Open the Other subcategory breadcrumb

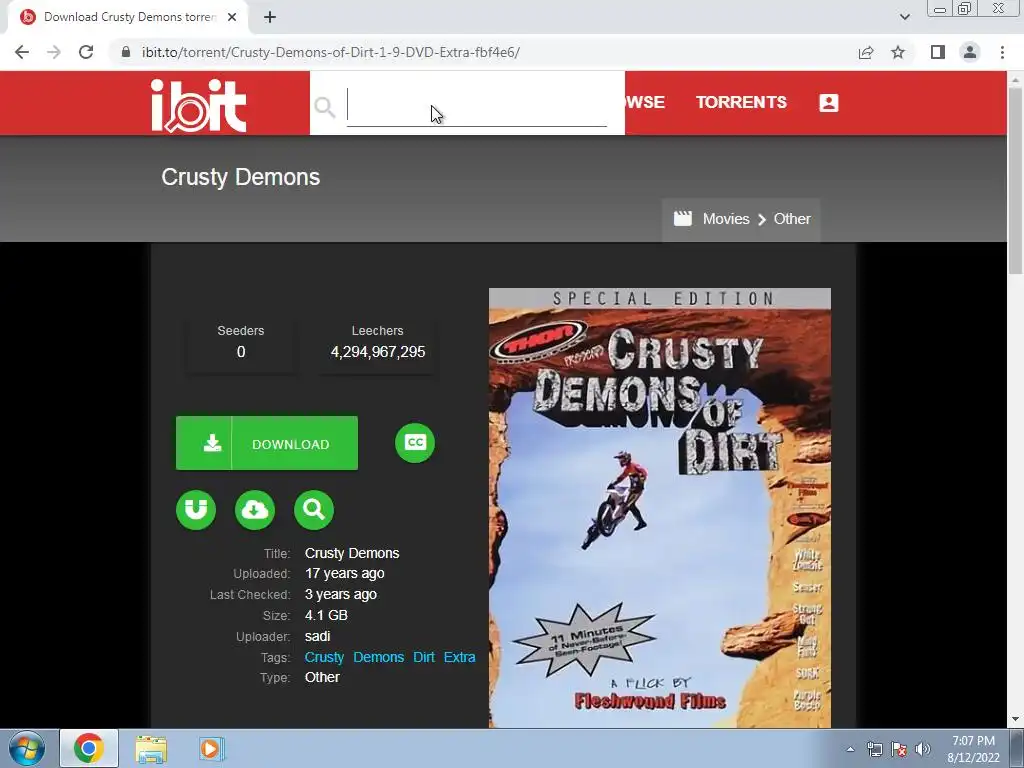tap(792, 219)
